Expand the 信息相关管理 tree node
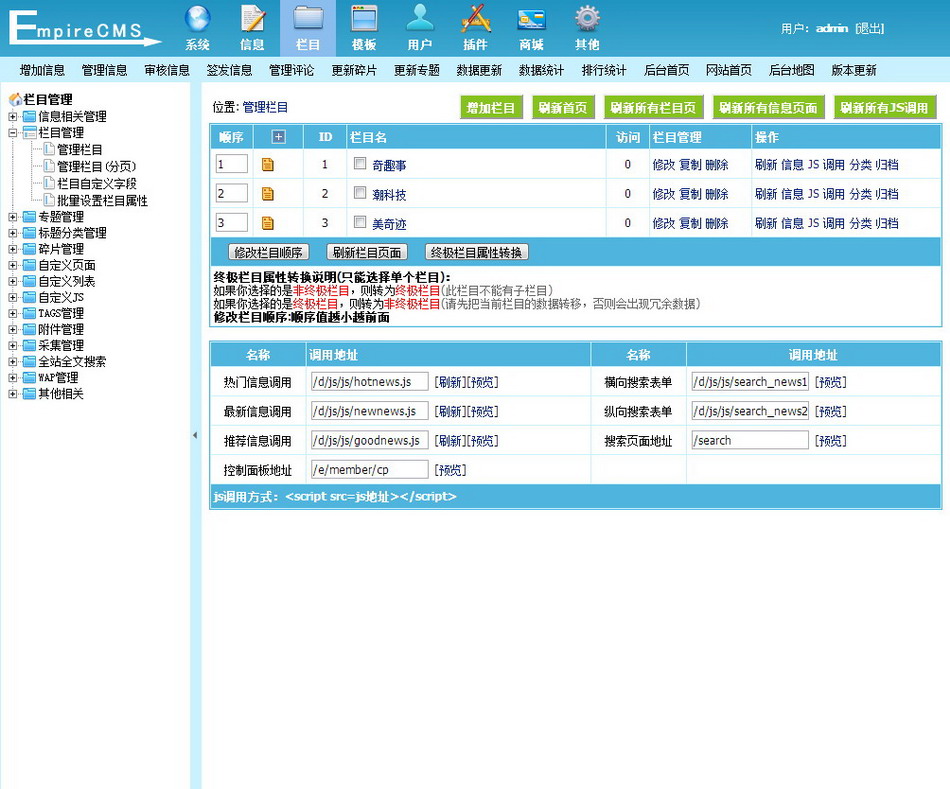Viewport: 950px width, 789px height. point(13,116)
